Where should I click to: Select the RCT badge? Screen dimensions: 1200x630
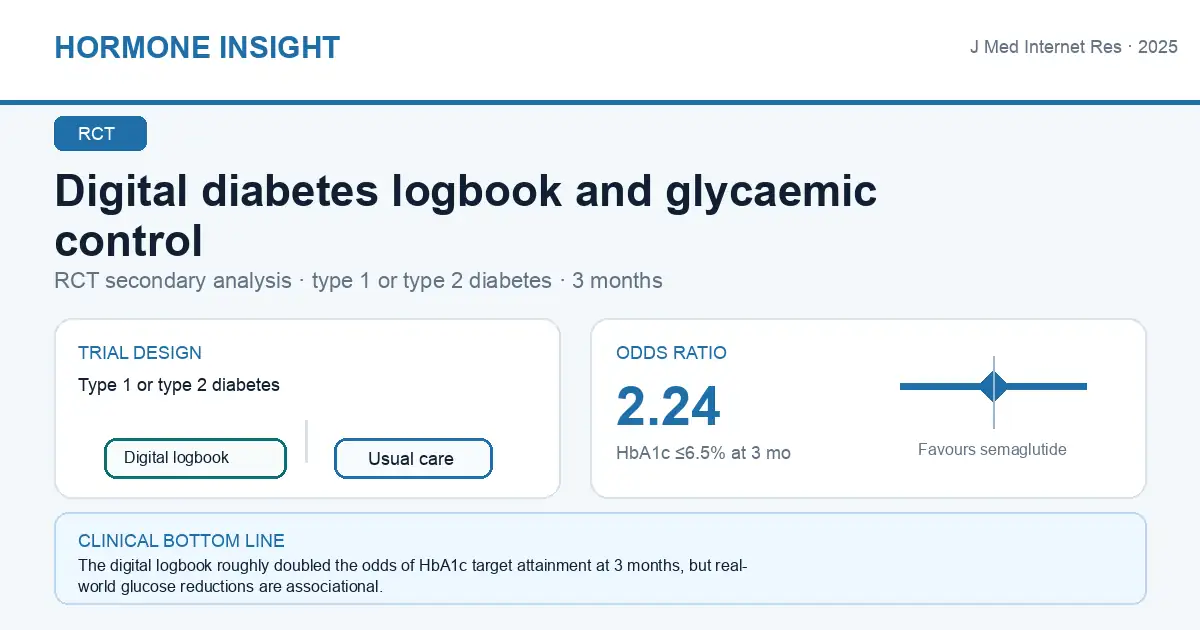coord(100,134)
